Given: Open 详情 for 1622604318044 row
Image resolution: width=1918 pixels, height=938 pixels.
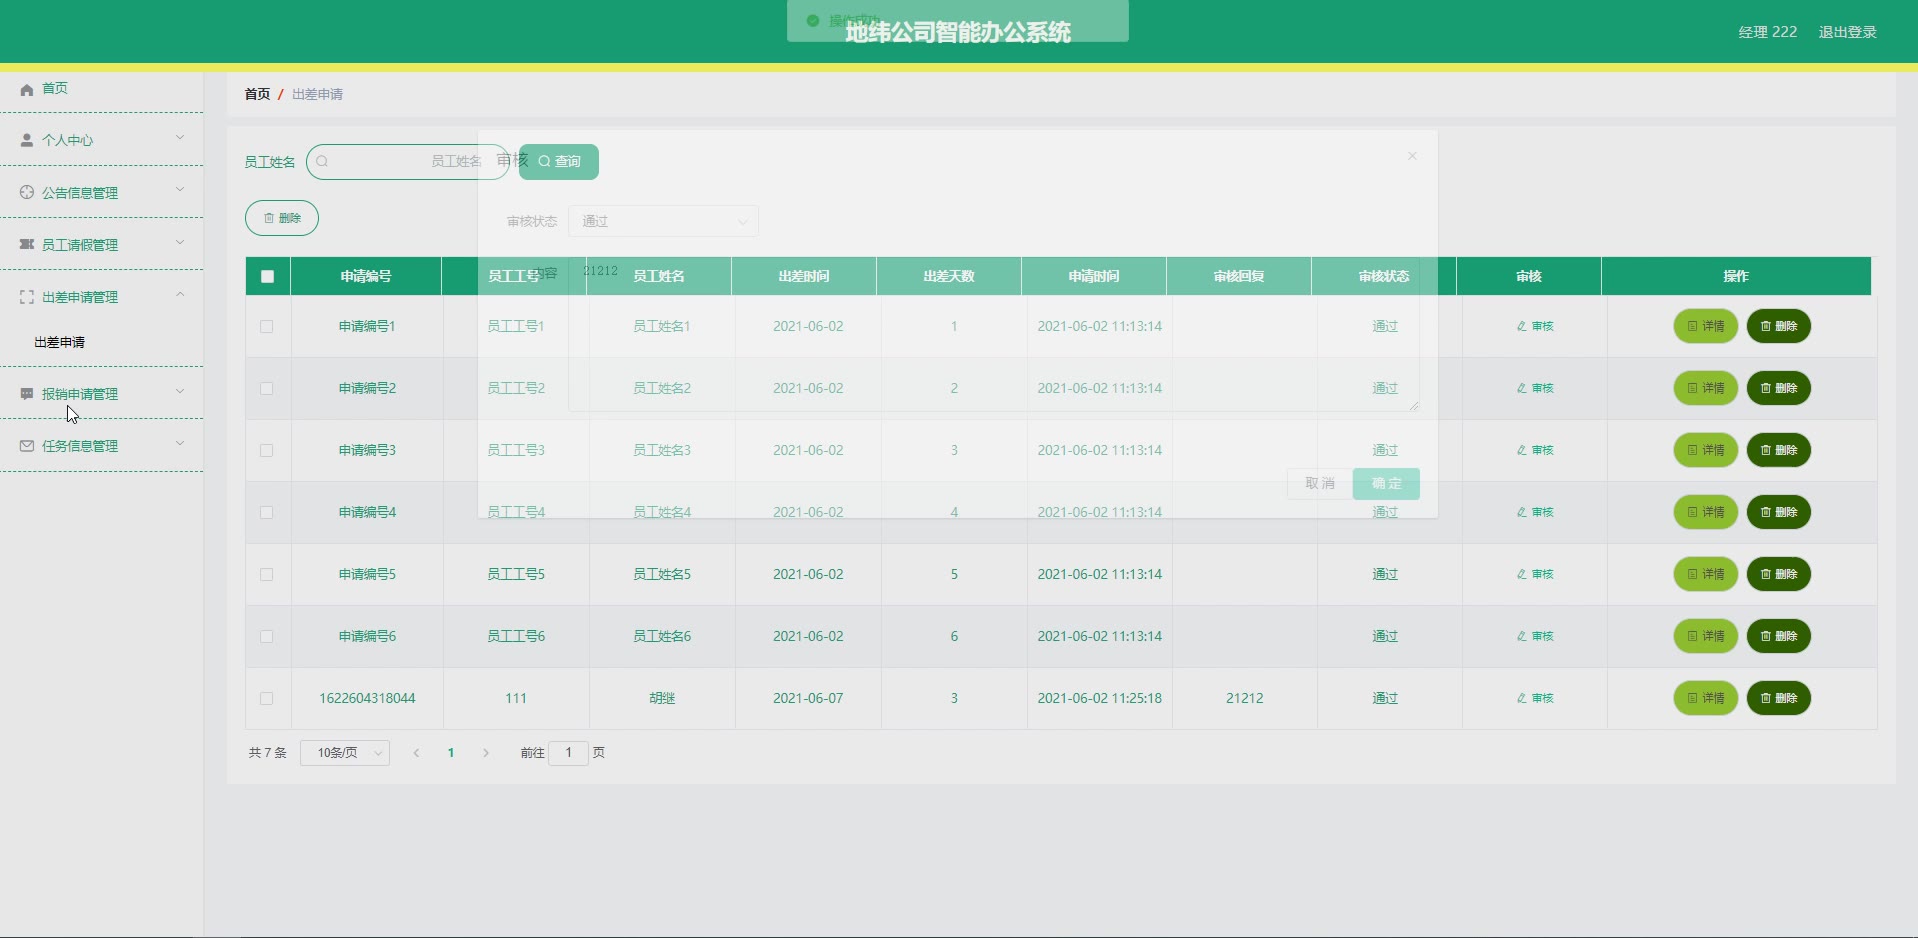Looking at the screenshot, I should pos(1706,698).
